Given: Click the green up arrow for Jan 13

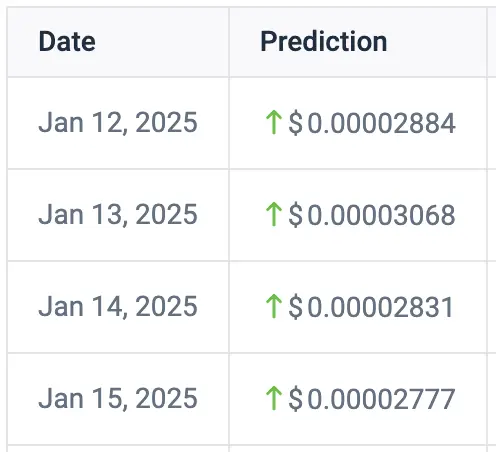Looking at the screenshot, I should point(274,214).
